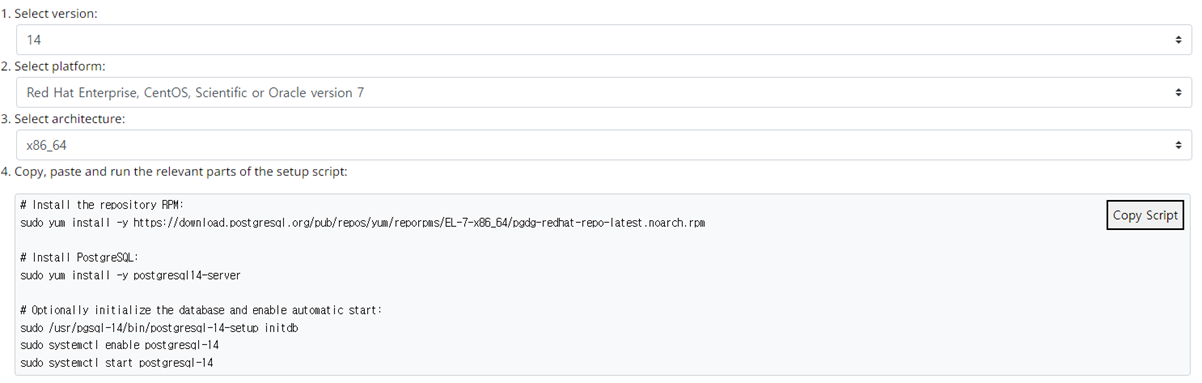1202x383 pixels.
Task: Click the 'systemctl enable postgresql-14' line
Action: pyautogui.click(x=120, y=344)
